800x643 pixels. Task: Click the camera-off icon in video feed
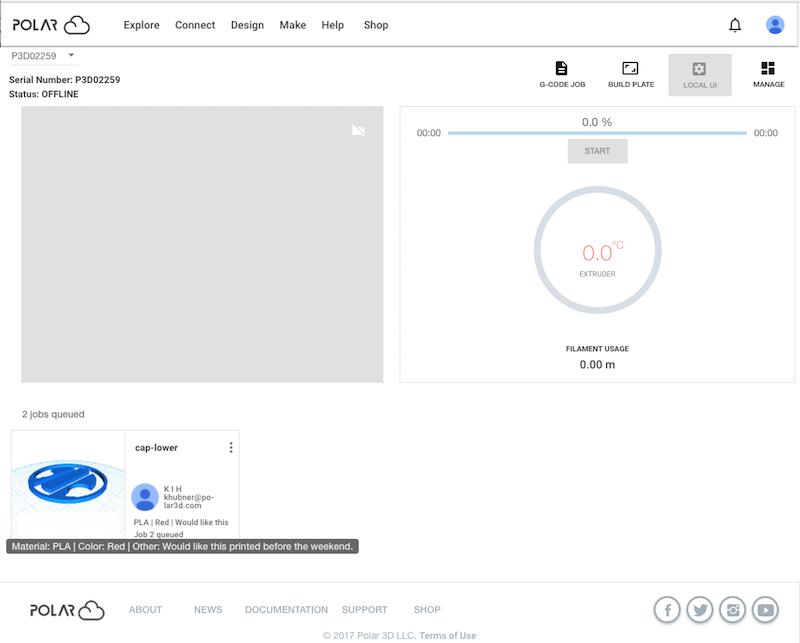(x=358, y=131)
